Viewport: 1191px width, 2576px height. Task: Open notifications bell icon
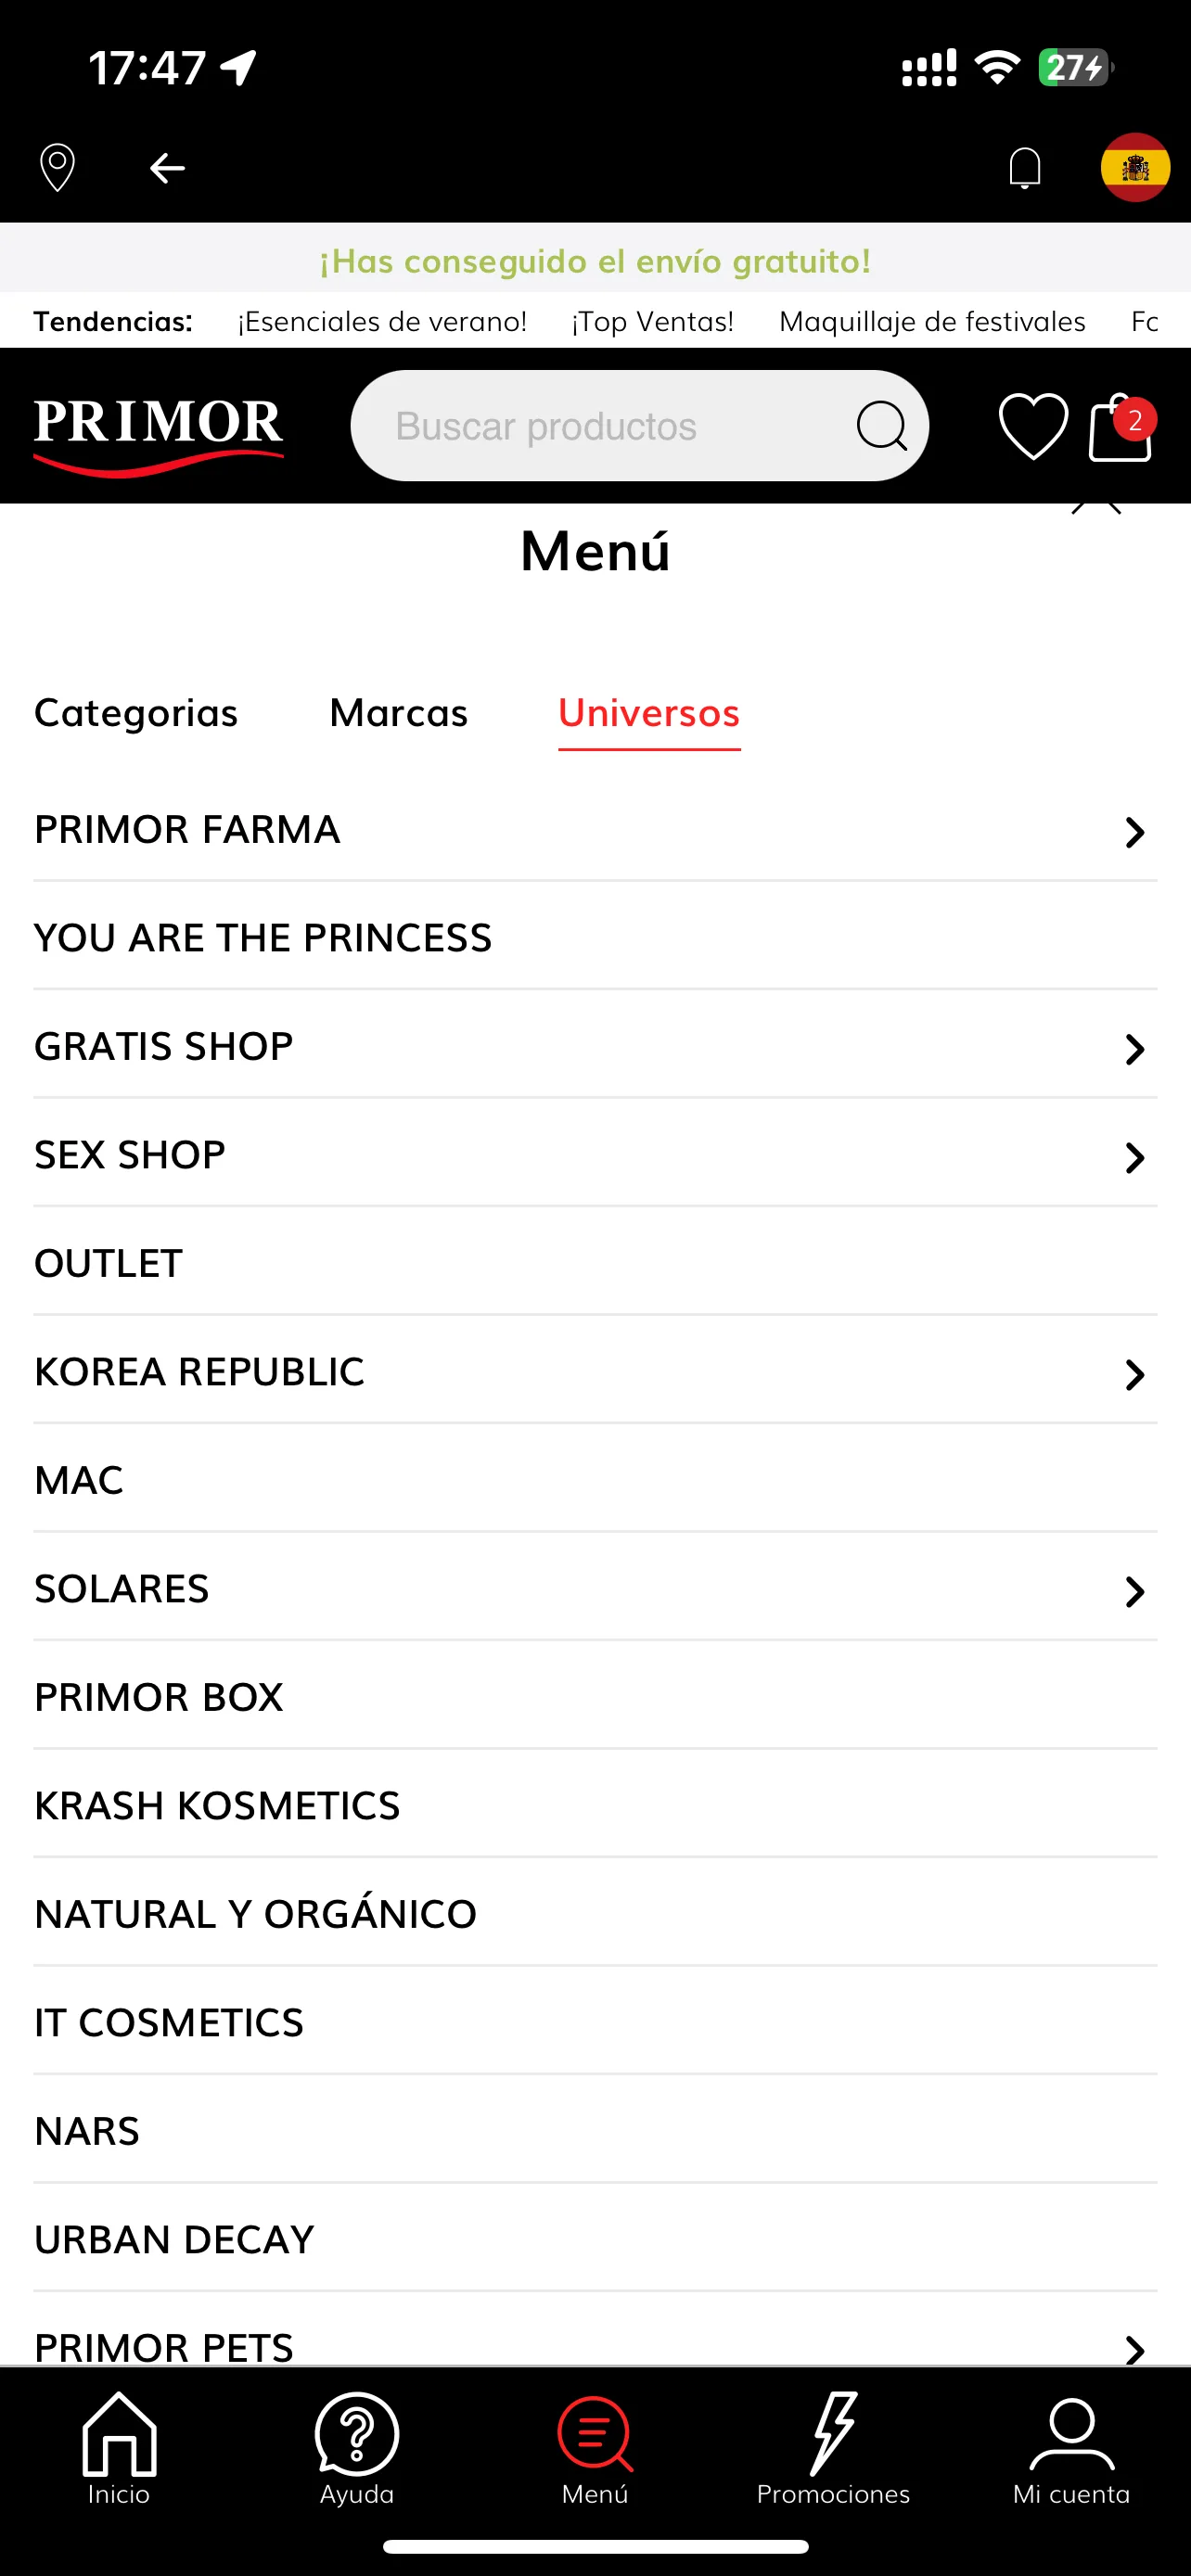click(1025, 167)
